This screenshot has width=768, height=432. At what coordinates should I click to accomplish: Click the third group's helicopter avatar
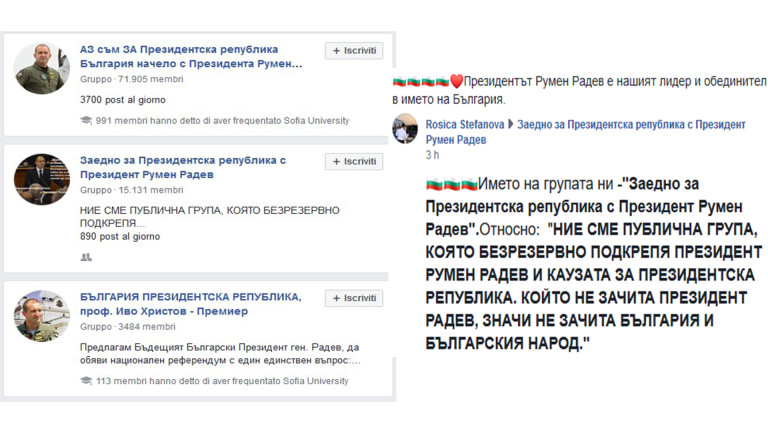pos(42,314)
